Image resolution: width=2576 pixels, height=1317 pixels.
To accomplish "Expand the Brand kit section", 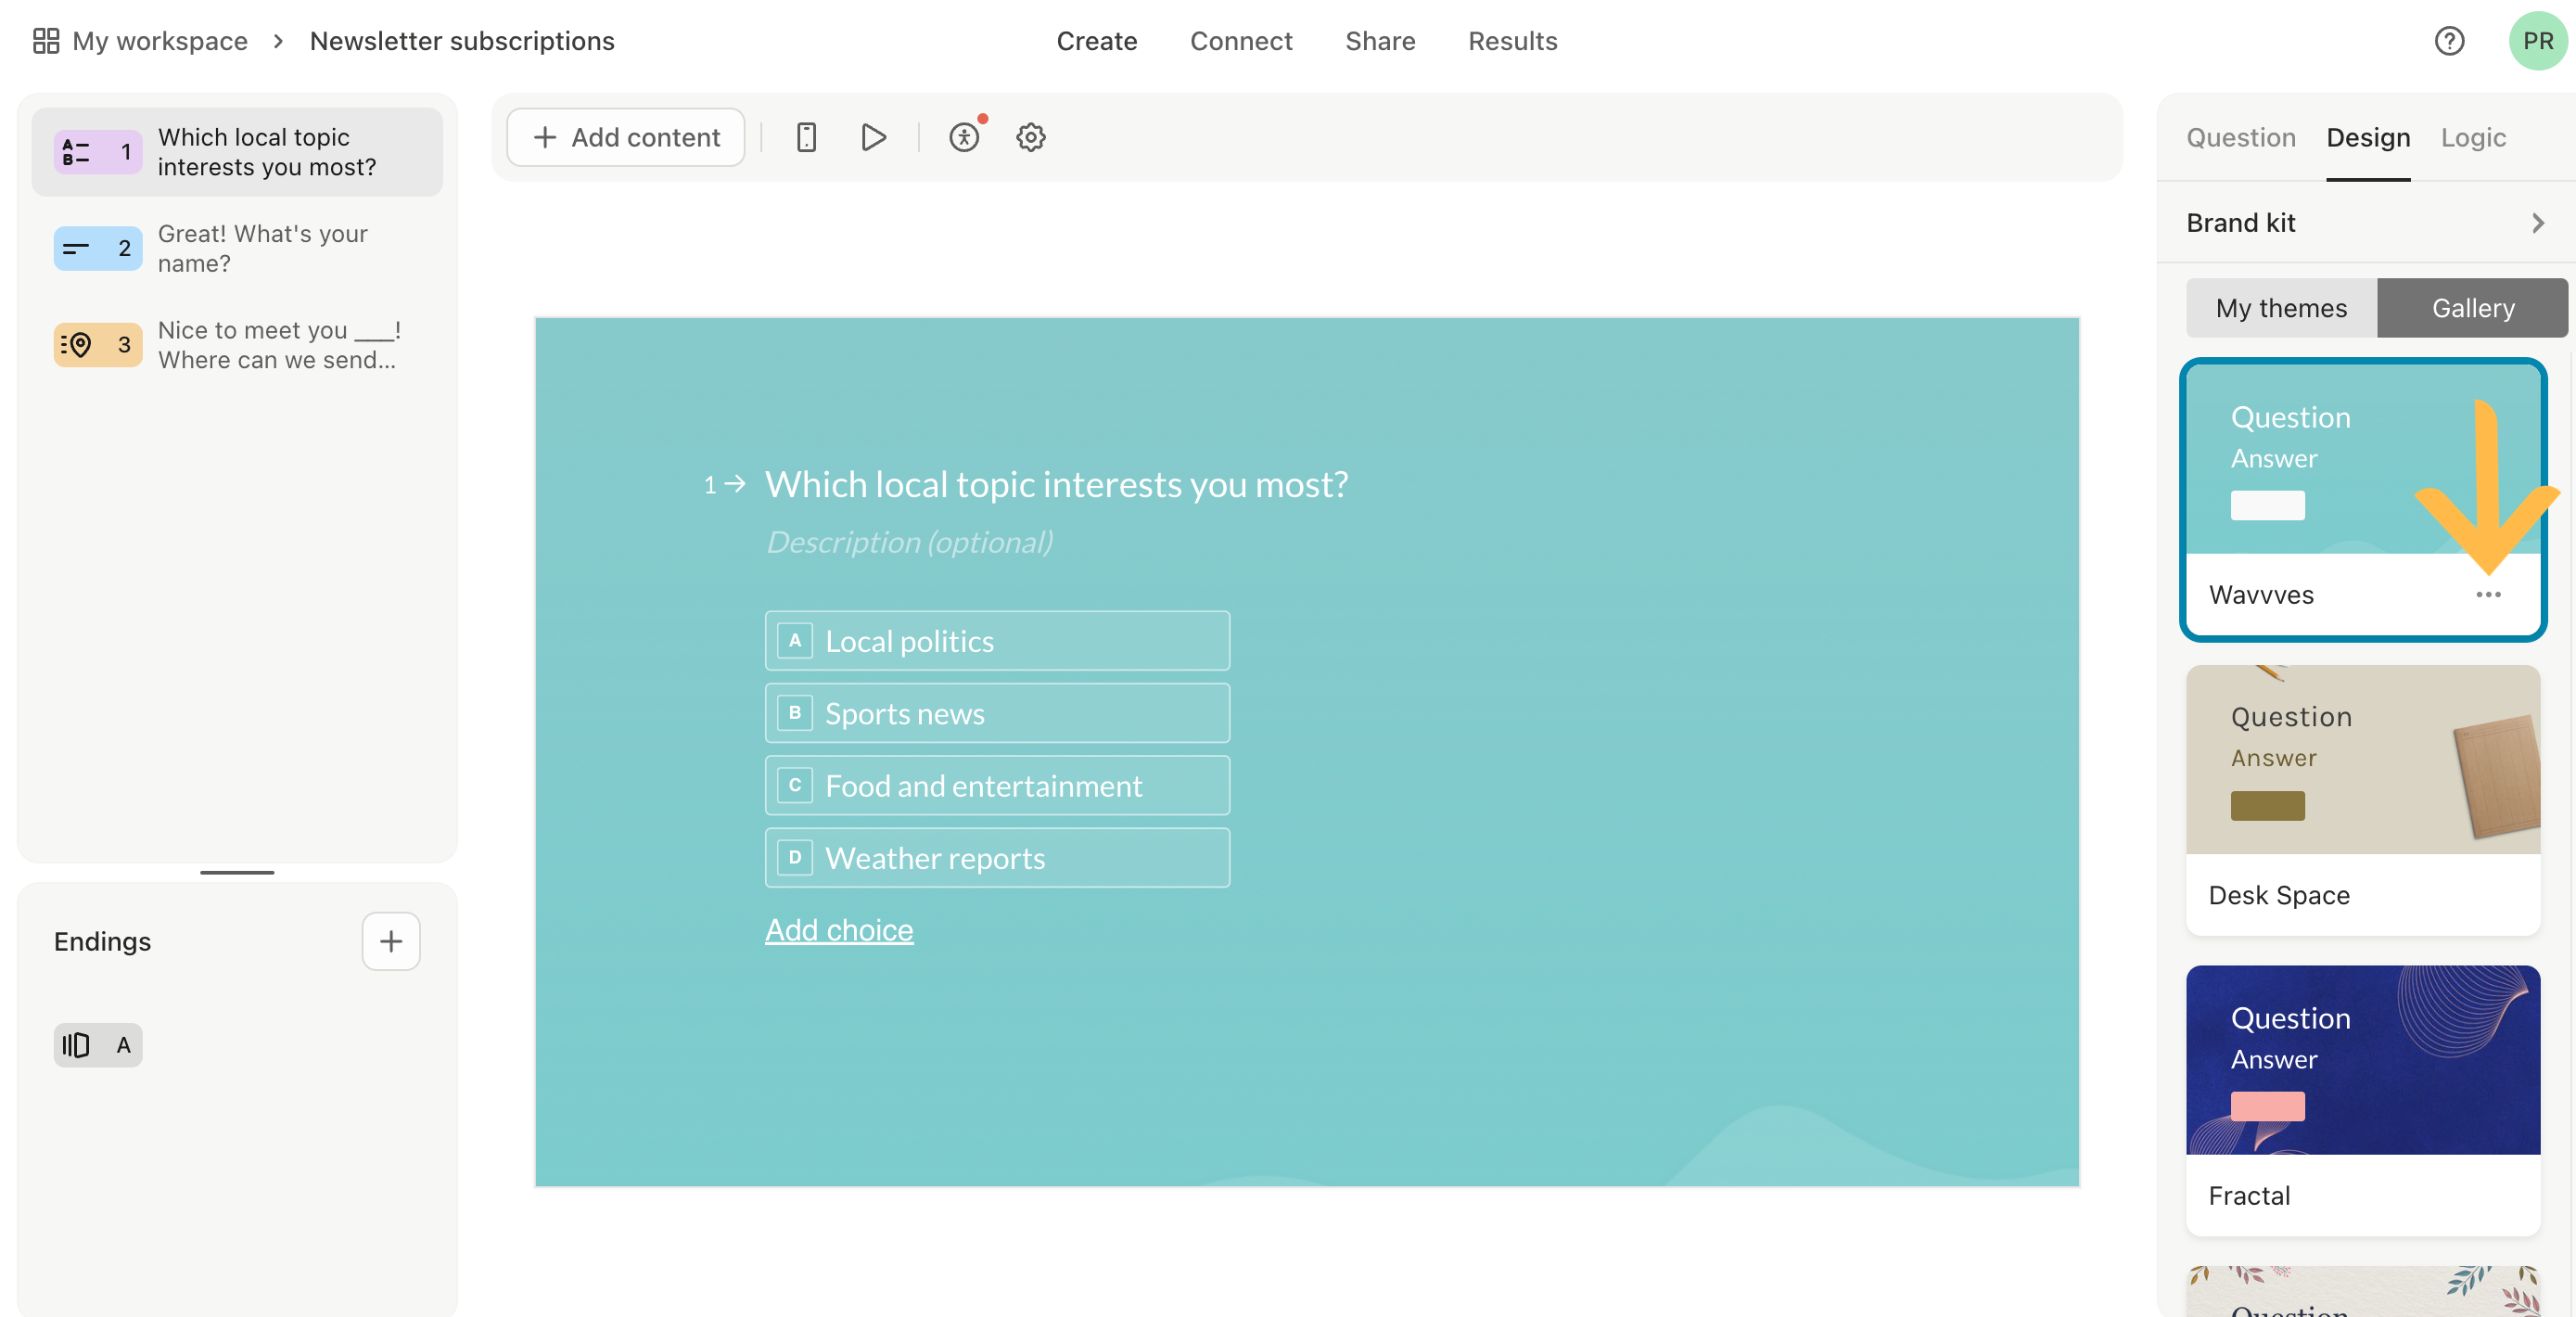I will (2365, 223).
